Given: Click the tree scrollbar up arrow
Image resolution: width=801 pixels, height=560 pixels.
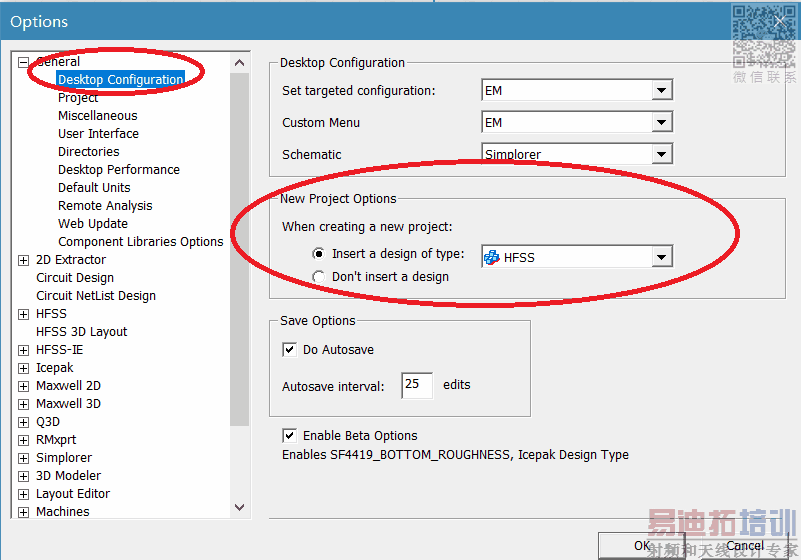Looking at the screenshot, I should click(239, 63).
